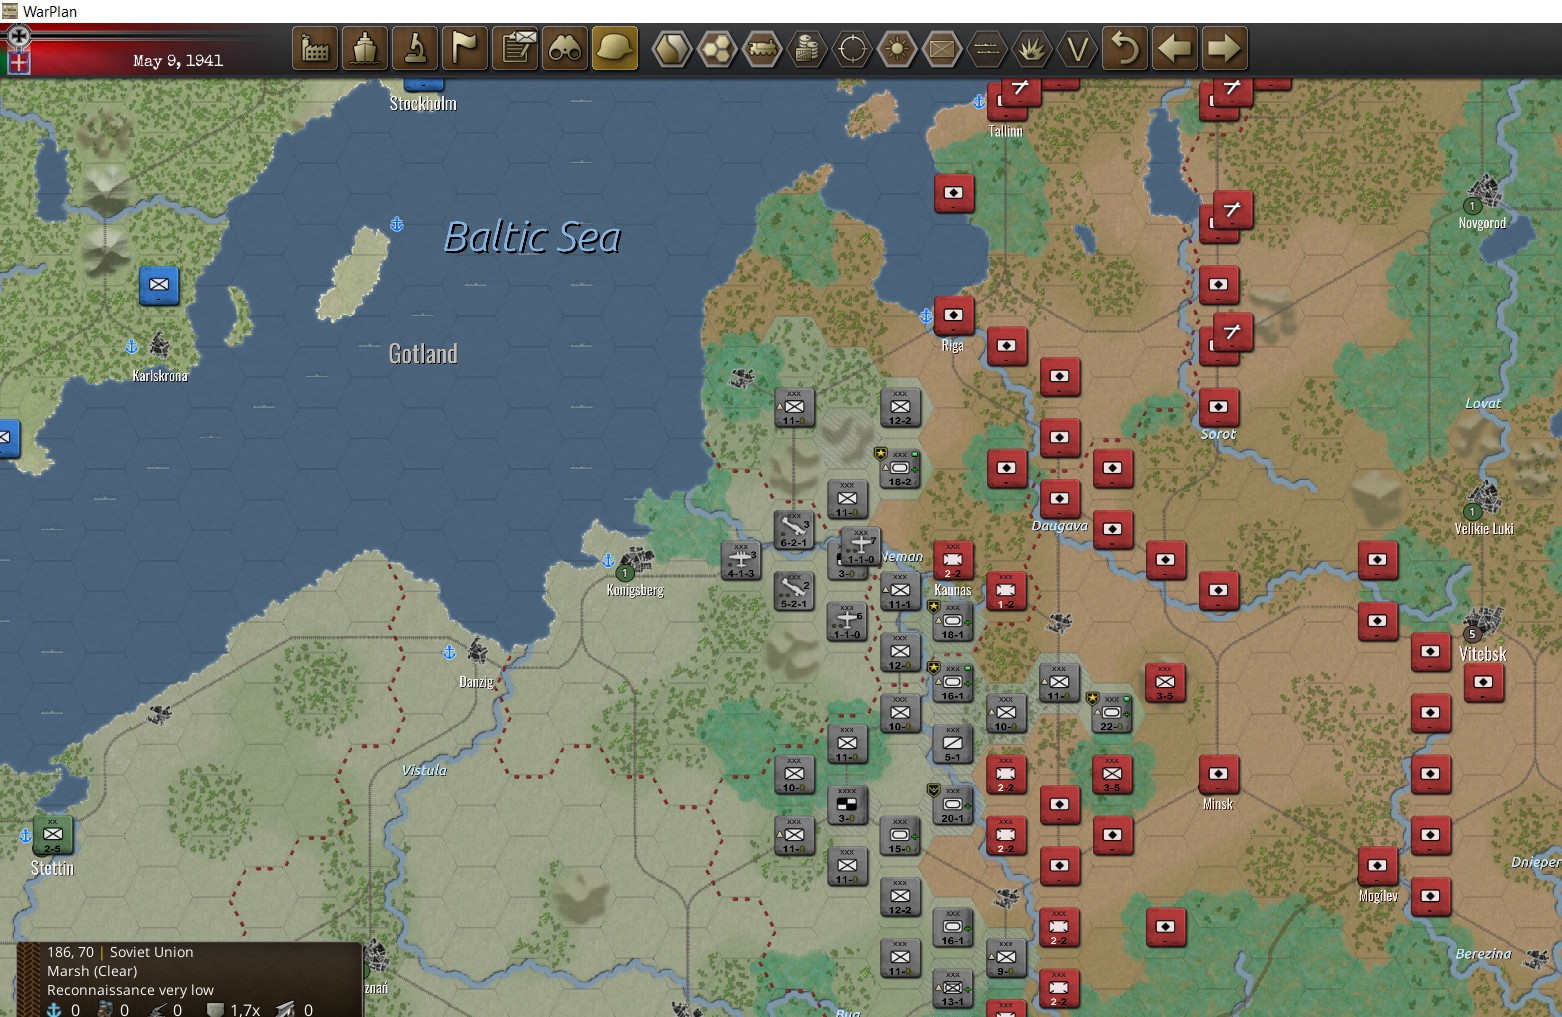Open the naval ship panel

(x=365, y=48)
